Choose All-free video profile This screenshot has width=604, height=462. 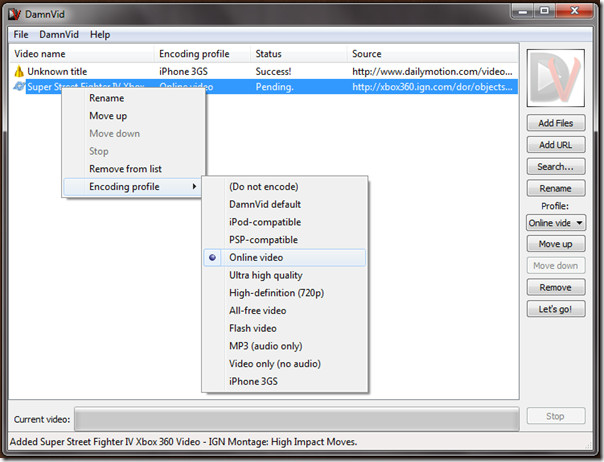click(x=284, y=311)
